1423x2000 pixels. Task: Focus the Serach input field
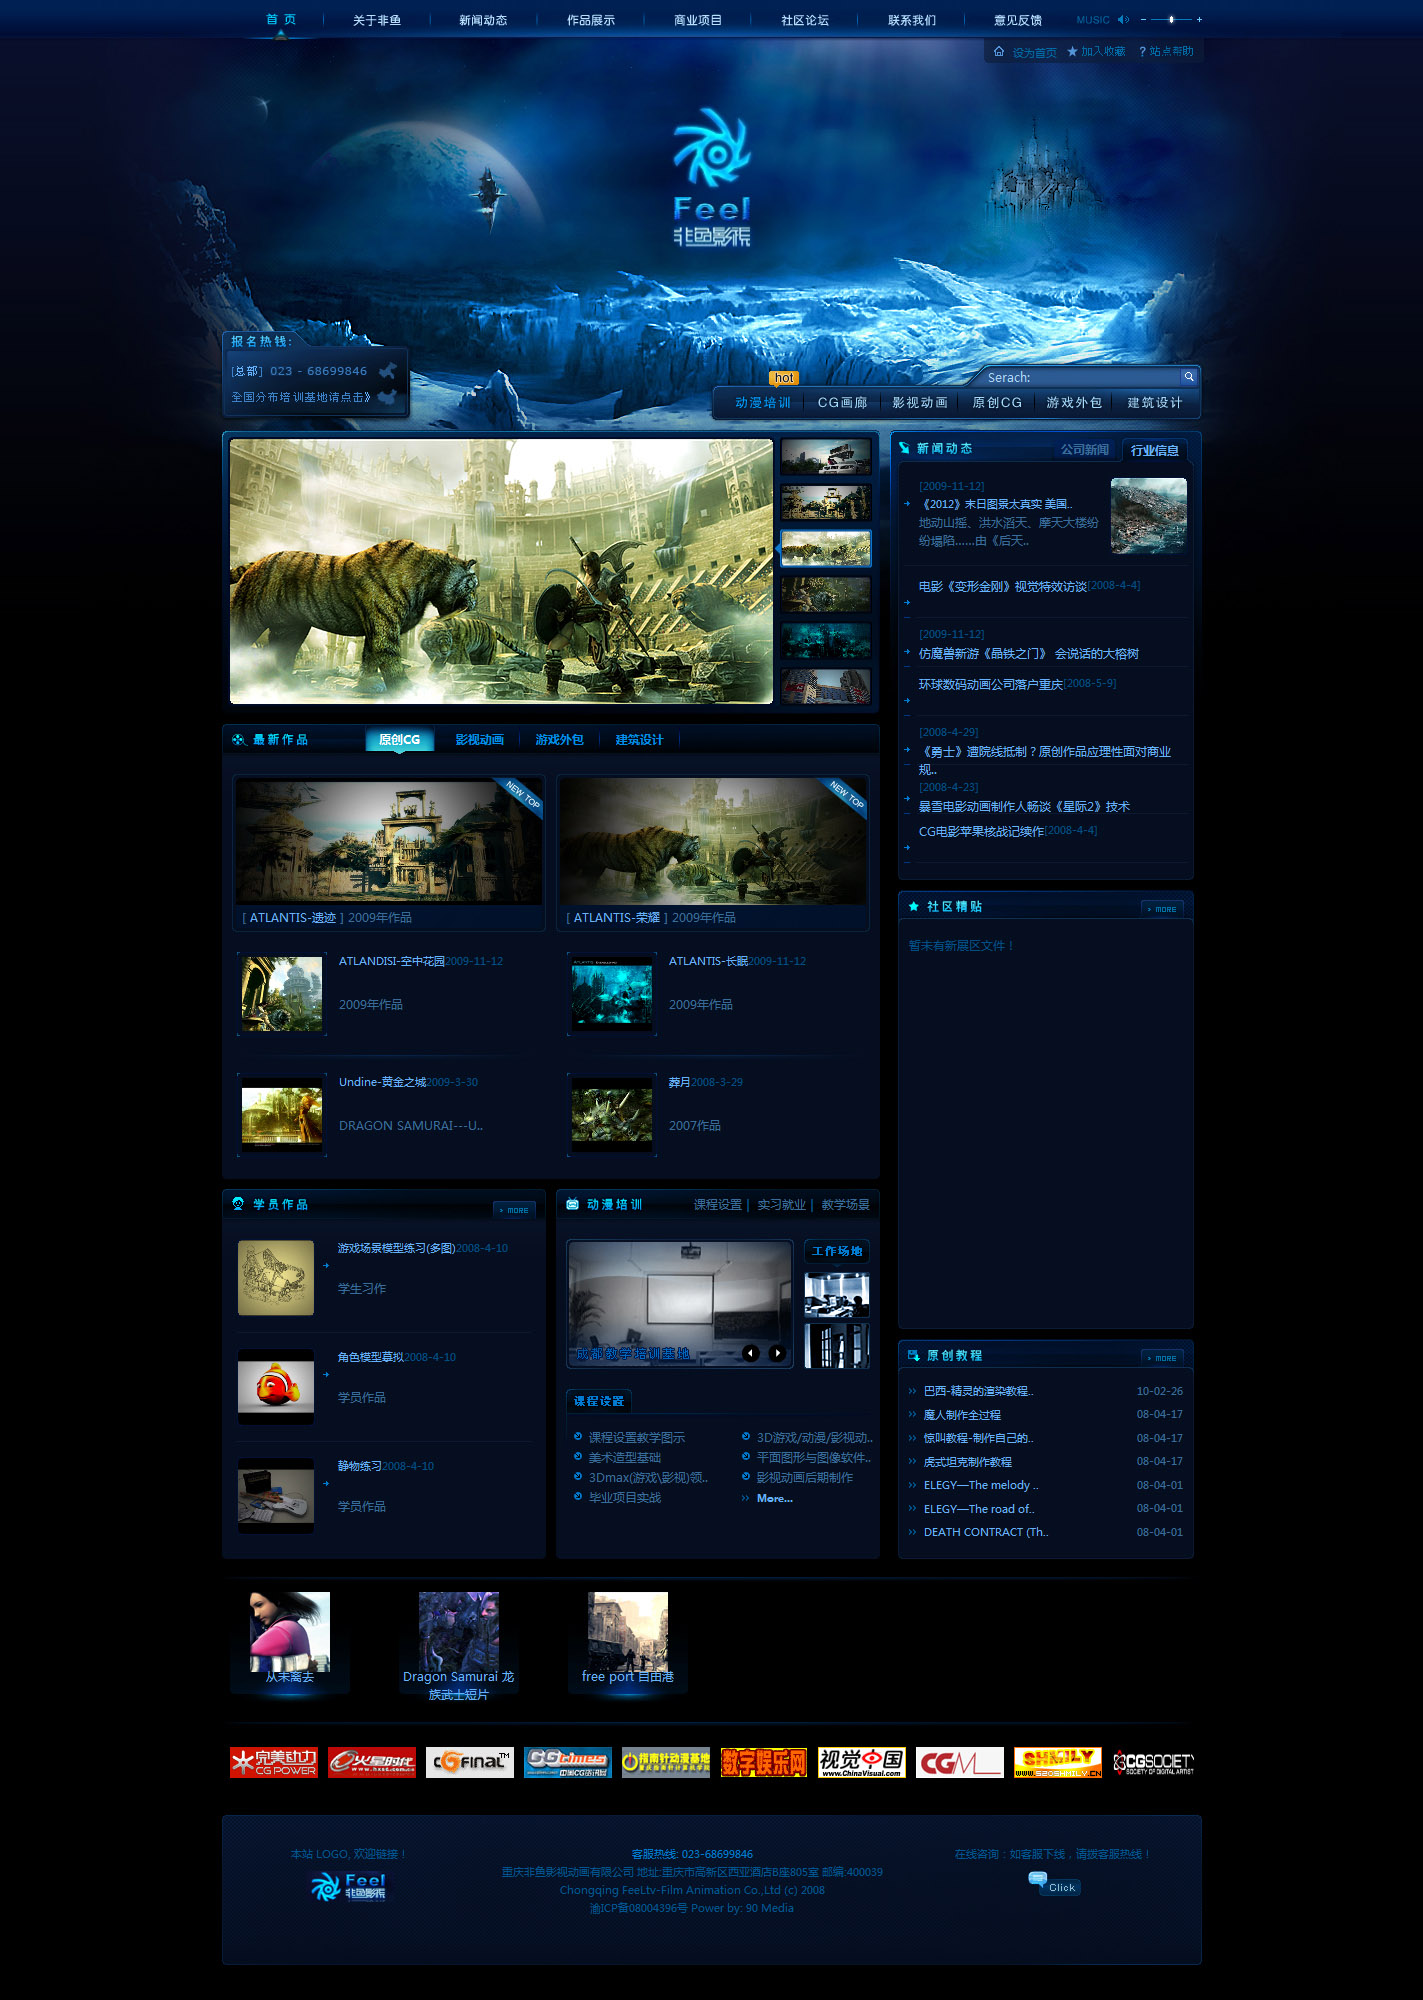pyautogui.click(x=1082, y=377)
